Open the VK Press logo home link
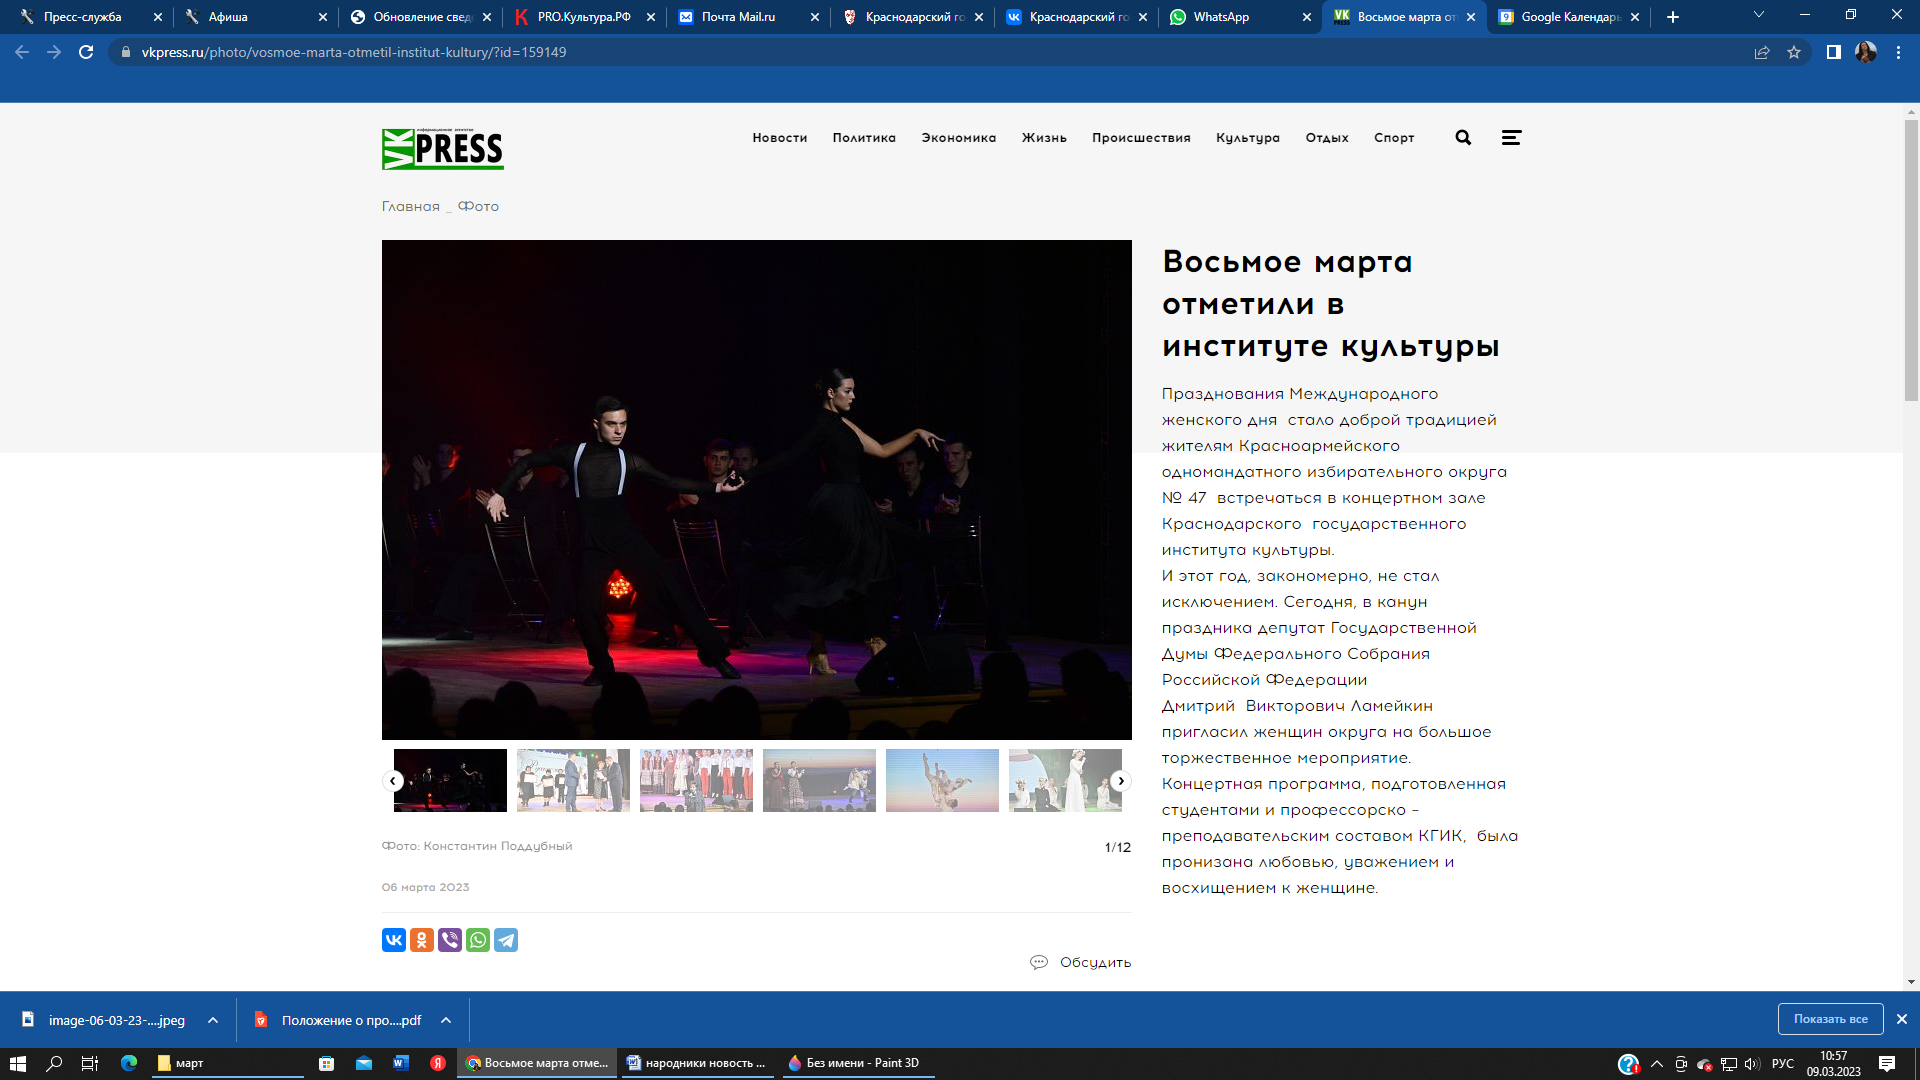Image resolution: width=1920 pixels, height=1080 pixels. click(x=442, y=149)
